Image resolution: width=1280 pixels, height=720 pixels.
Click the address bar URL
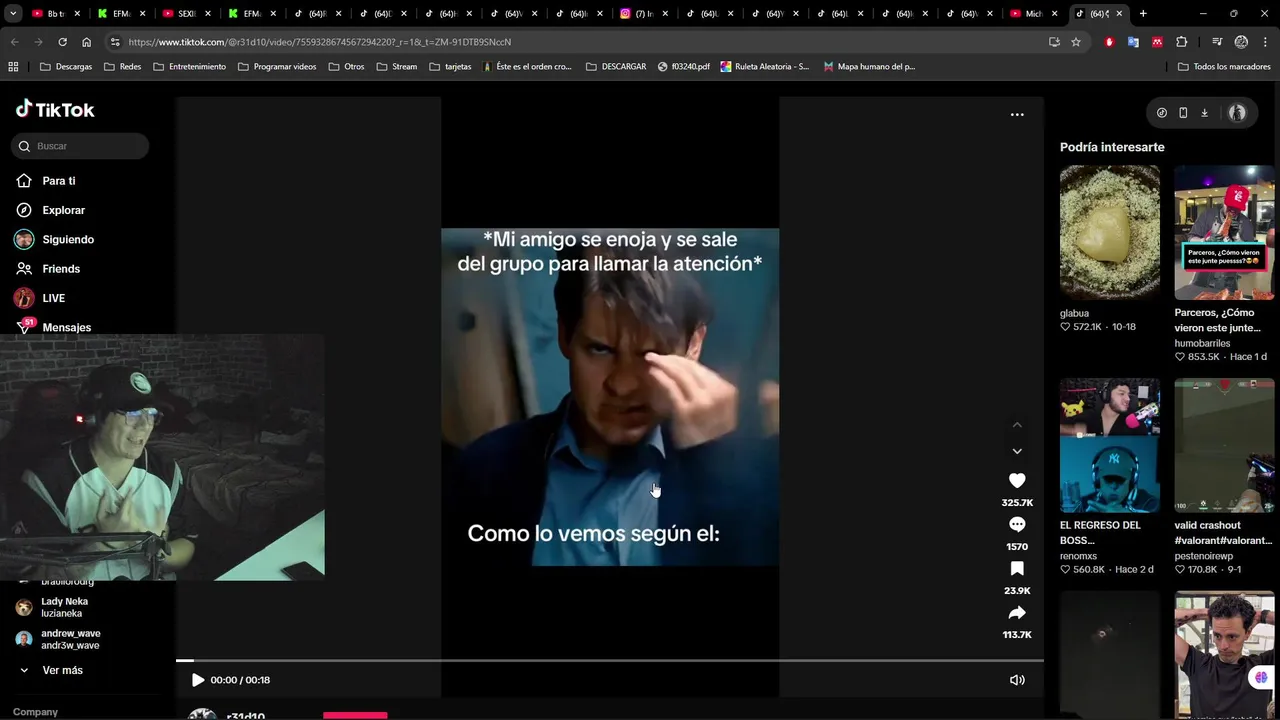[320, 42]
